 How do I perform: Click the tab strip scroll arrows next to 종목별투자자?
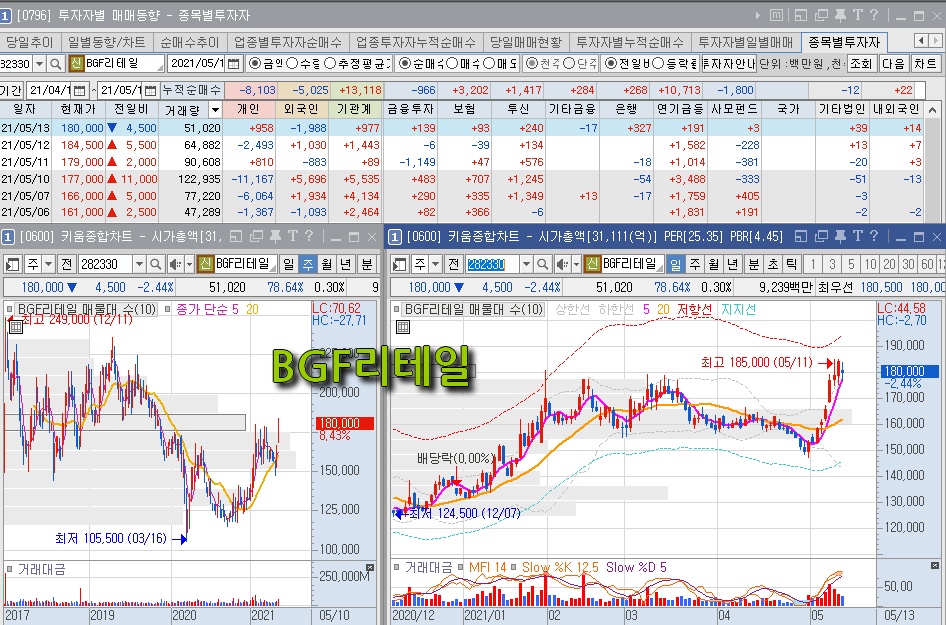click(x=929, y=41)
